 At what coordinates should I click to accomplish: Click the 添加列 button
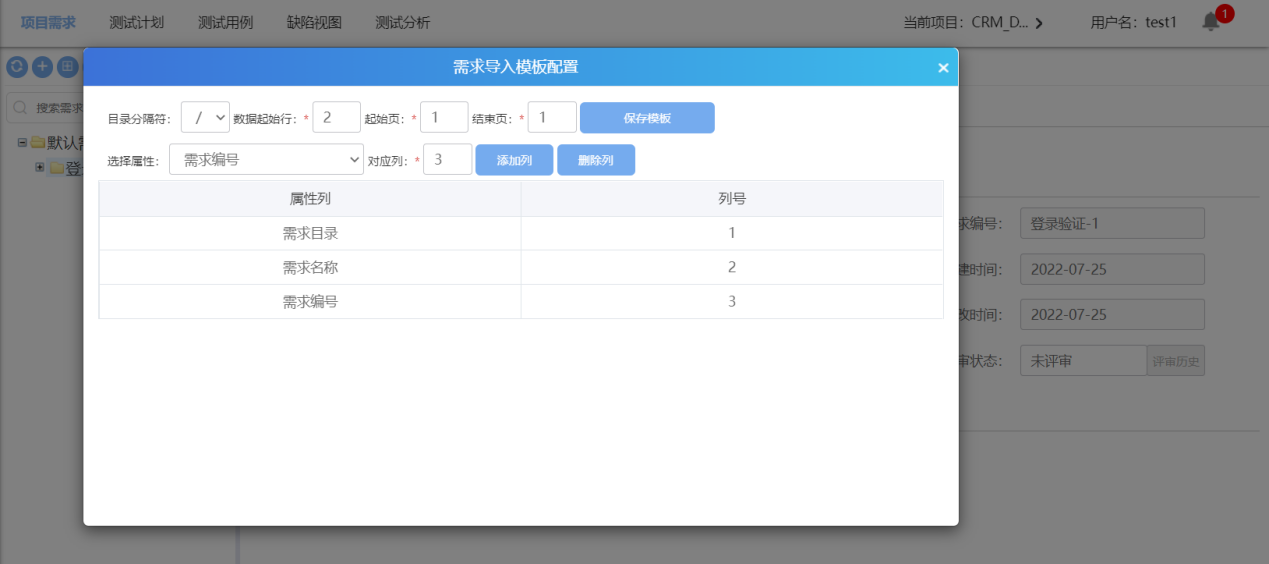[x=514, y=160]
